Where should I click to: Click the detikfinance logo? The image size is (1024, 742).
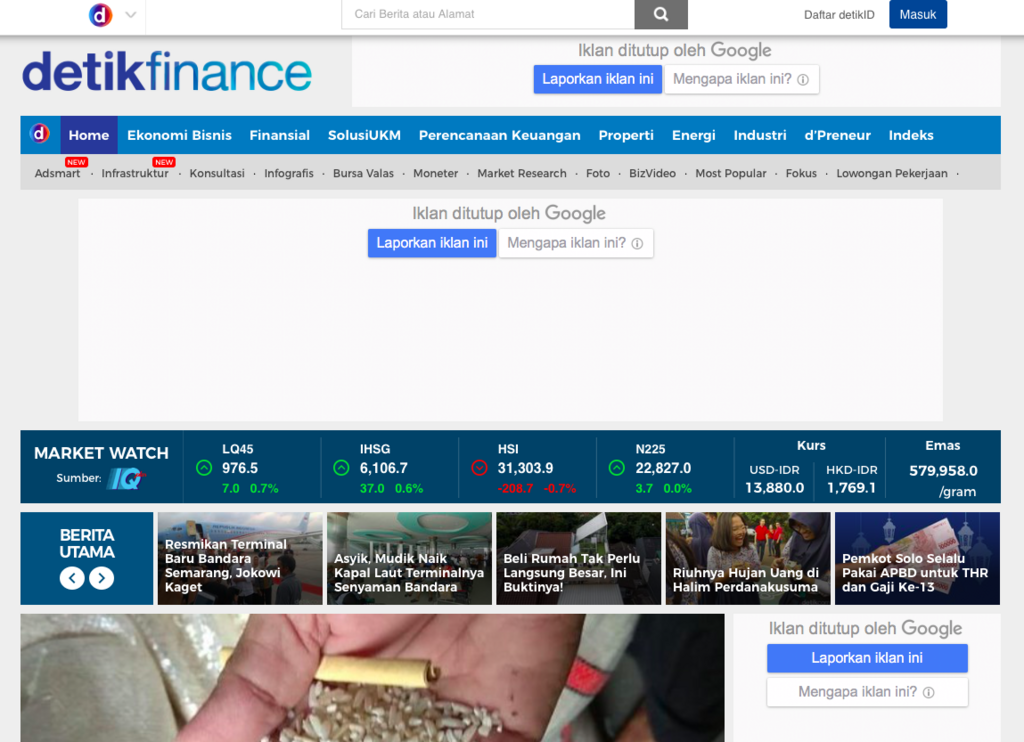pyautogui.click(x=167, y=71)
